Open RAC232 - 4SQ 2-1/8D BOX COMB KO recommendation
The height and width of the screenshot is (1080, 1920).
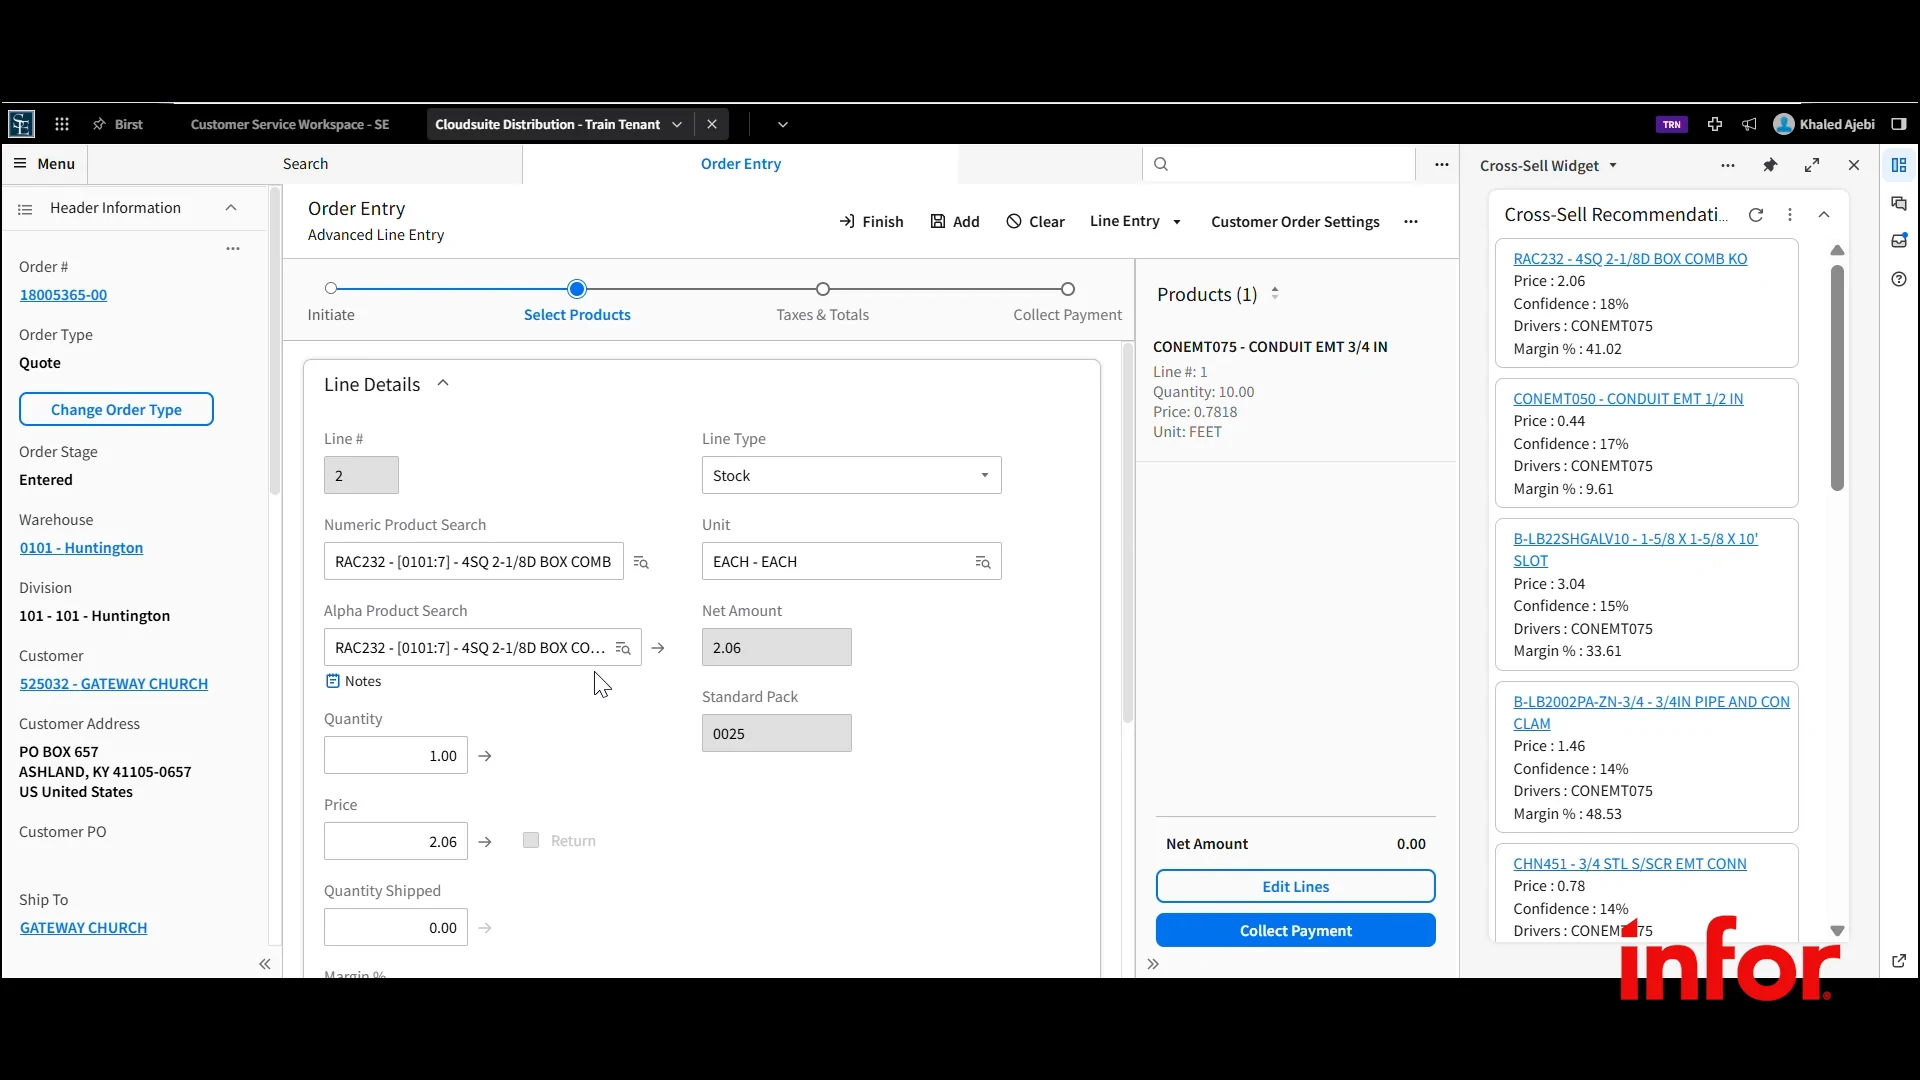click(1630, 259)
